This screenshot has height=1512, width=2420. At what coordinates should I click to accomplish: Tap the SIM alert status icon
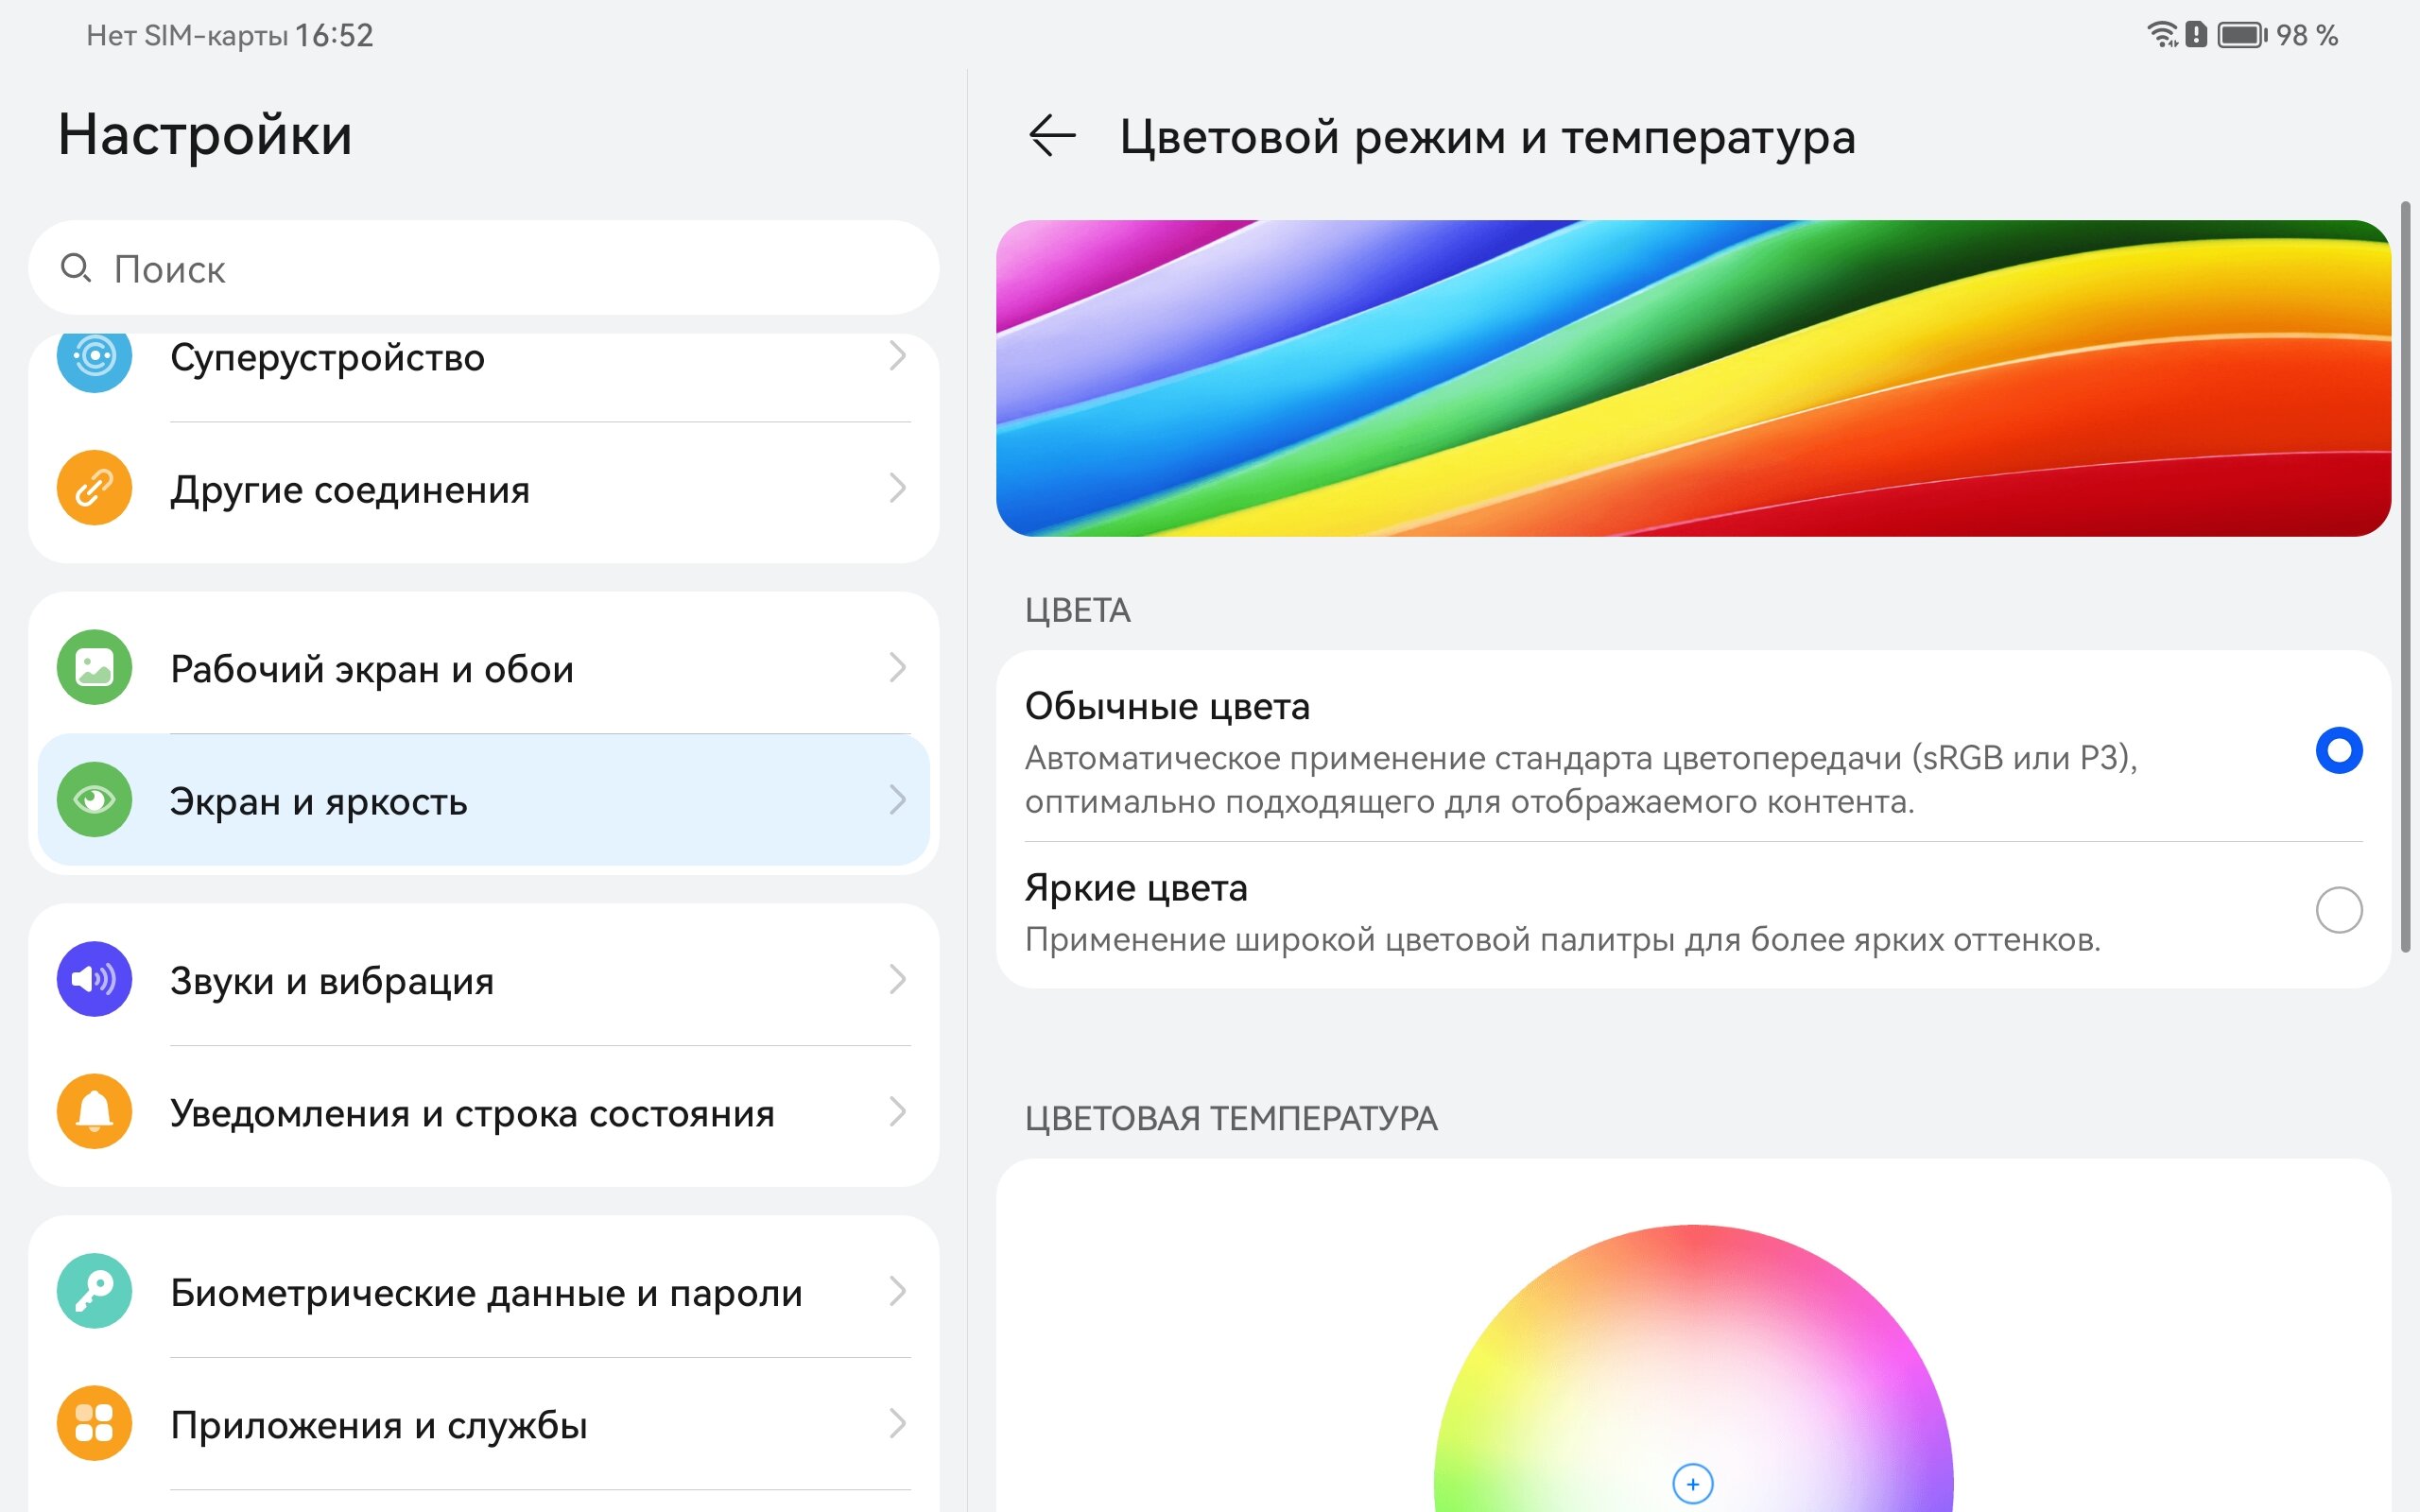(2196, 35)
